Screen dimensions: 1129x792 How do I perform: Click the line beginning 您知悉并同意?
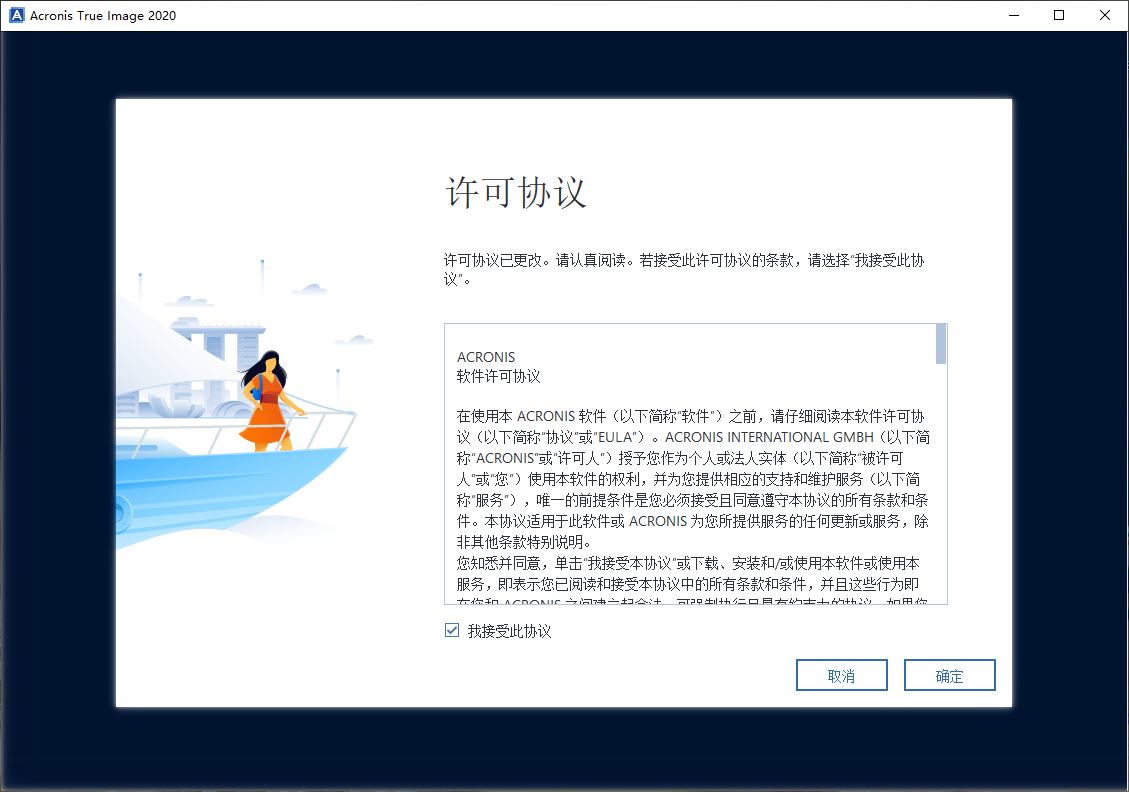click(688, 563)
